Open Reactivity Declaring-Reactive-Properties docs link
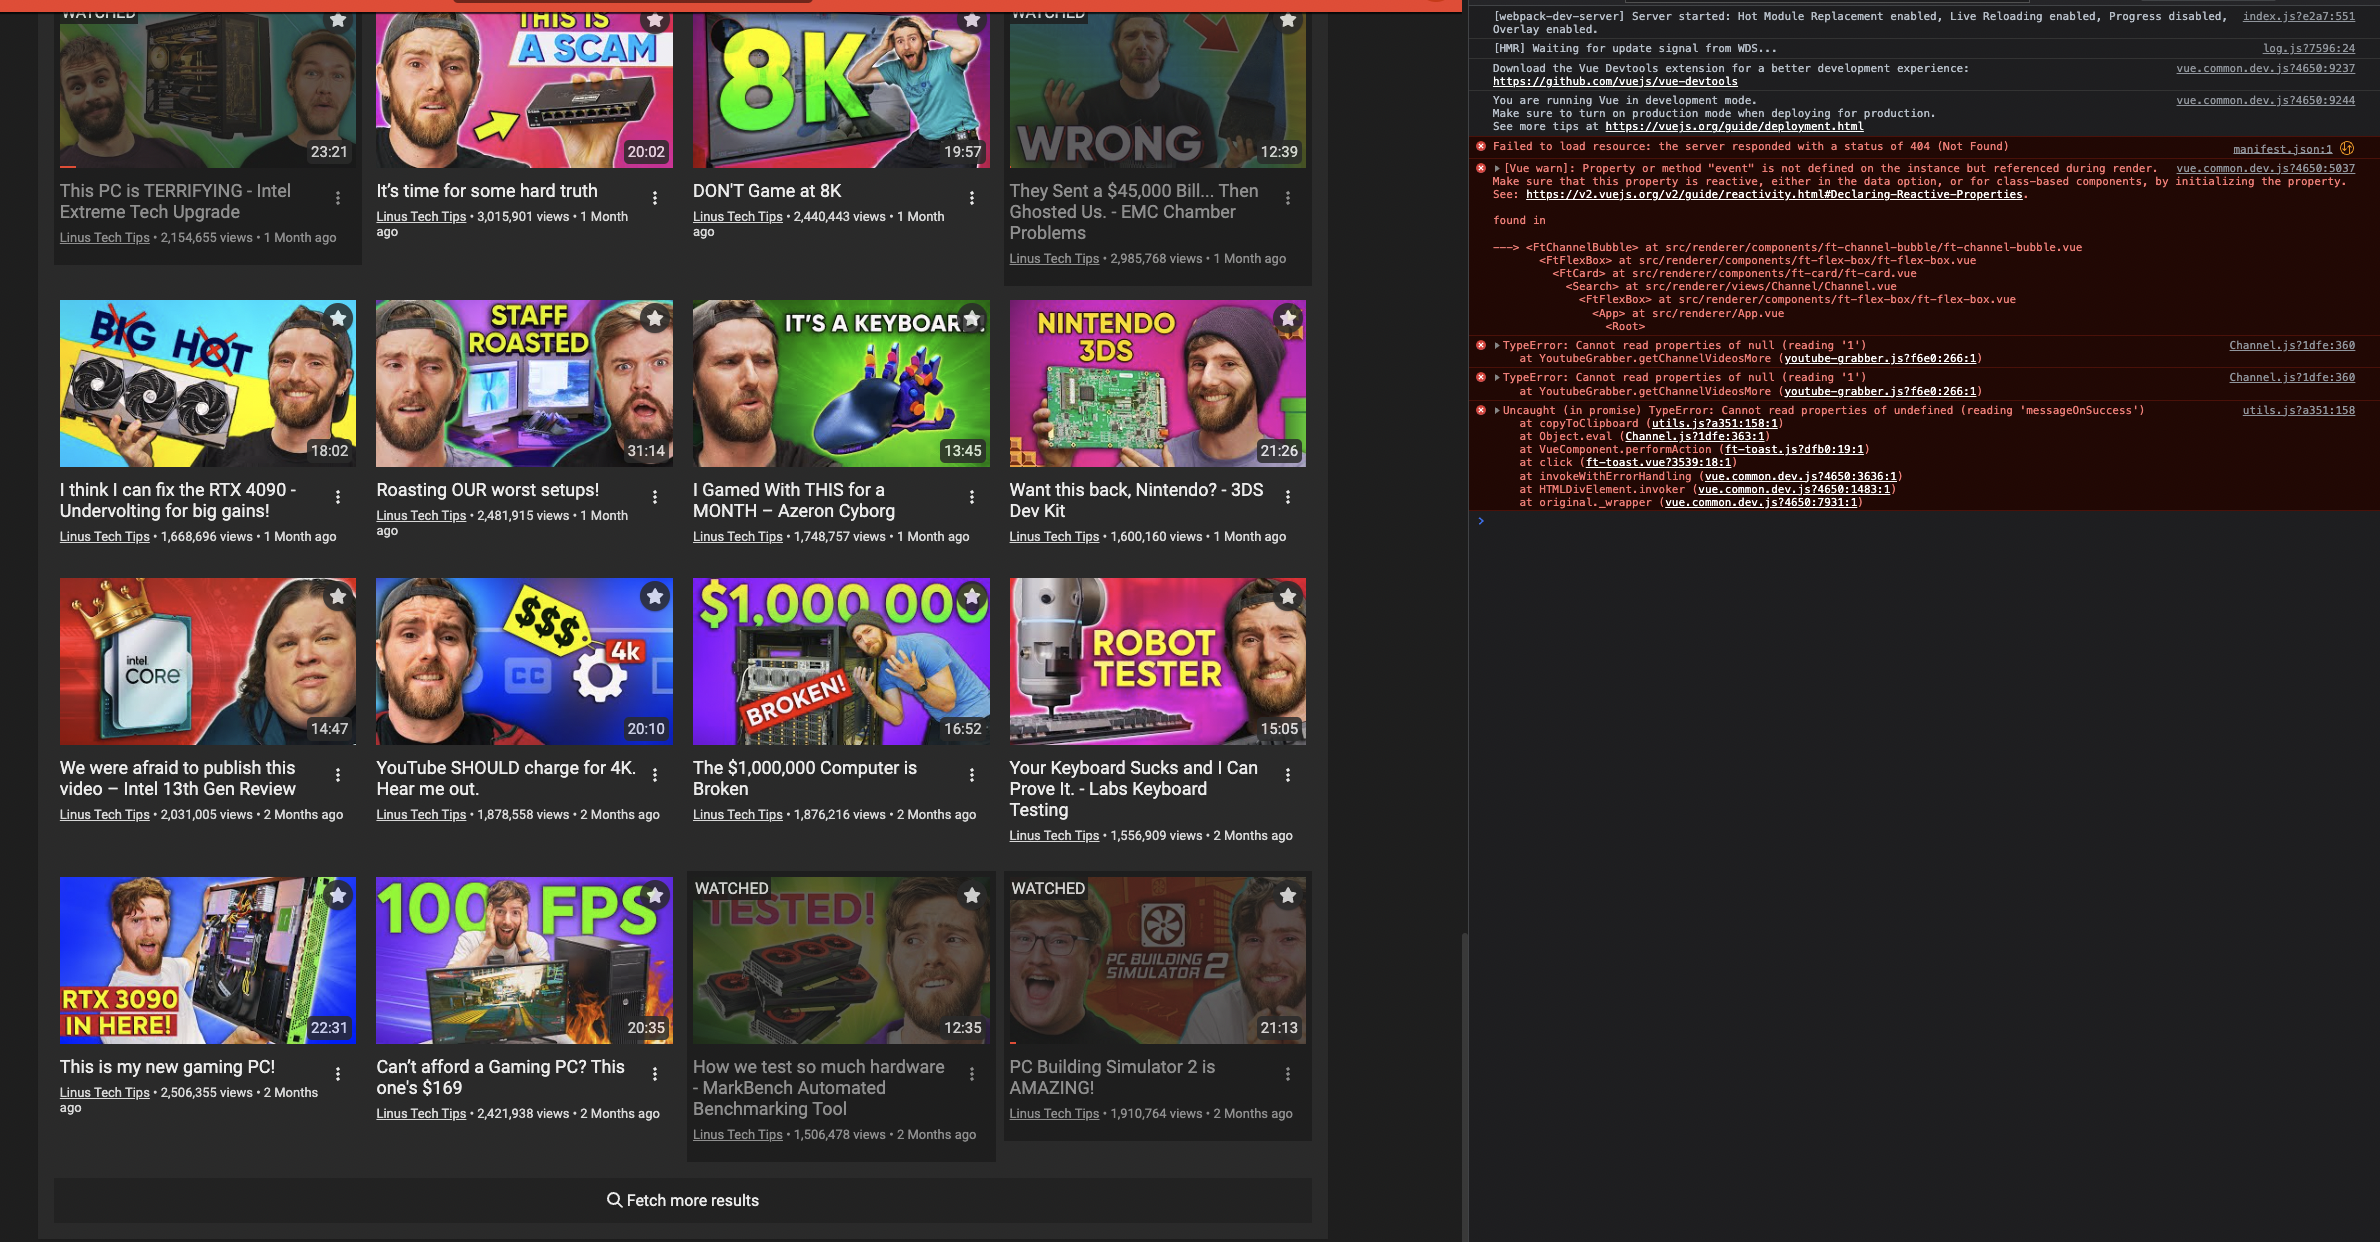Screen dimensions: 2380x1242 (1774, 195)
